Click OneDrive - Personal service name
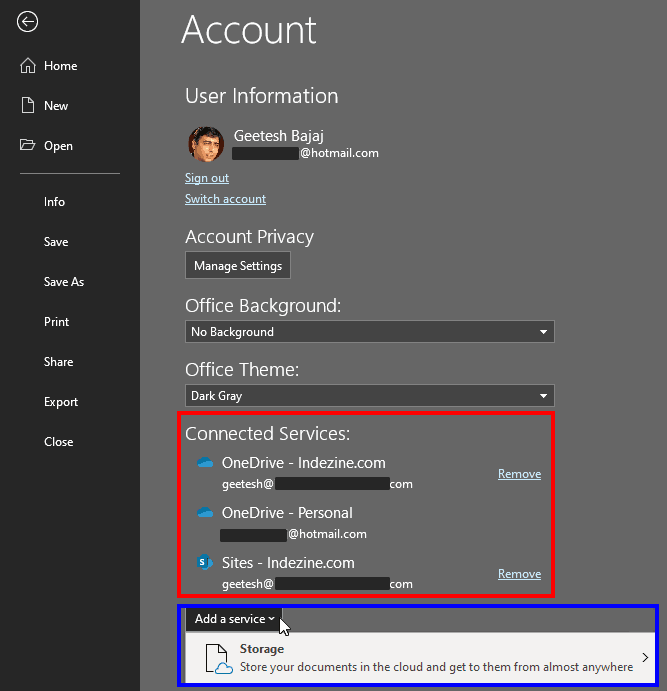 [x=287, y=513]
